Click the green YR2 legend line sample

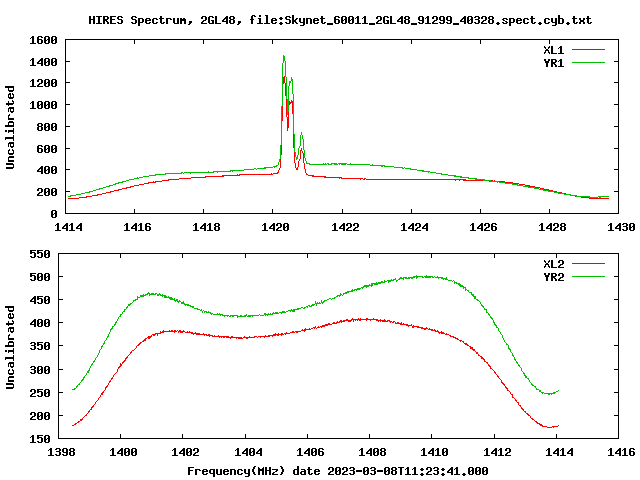588,276
